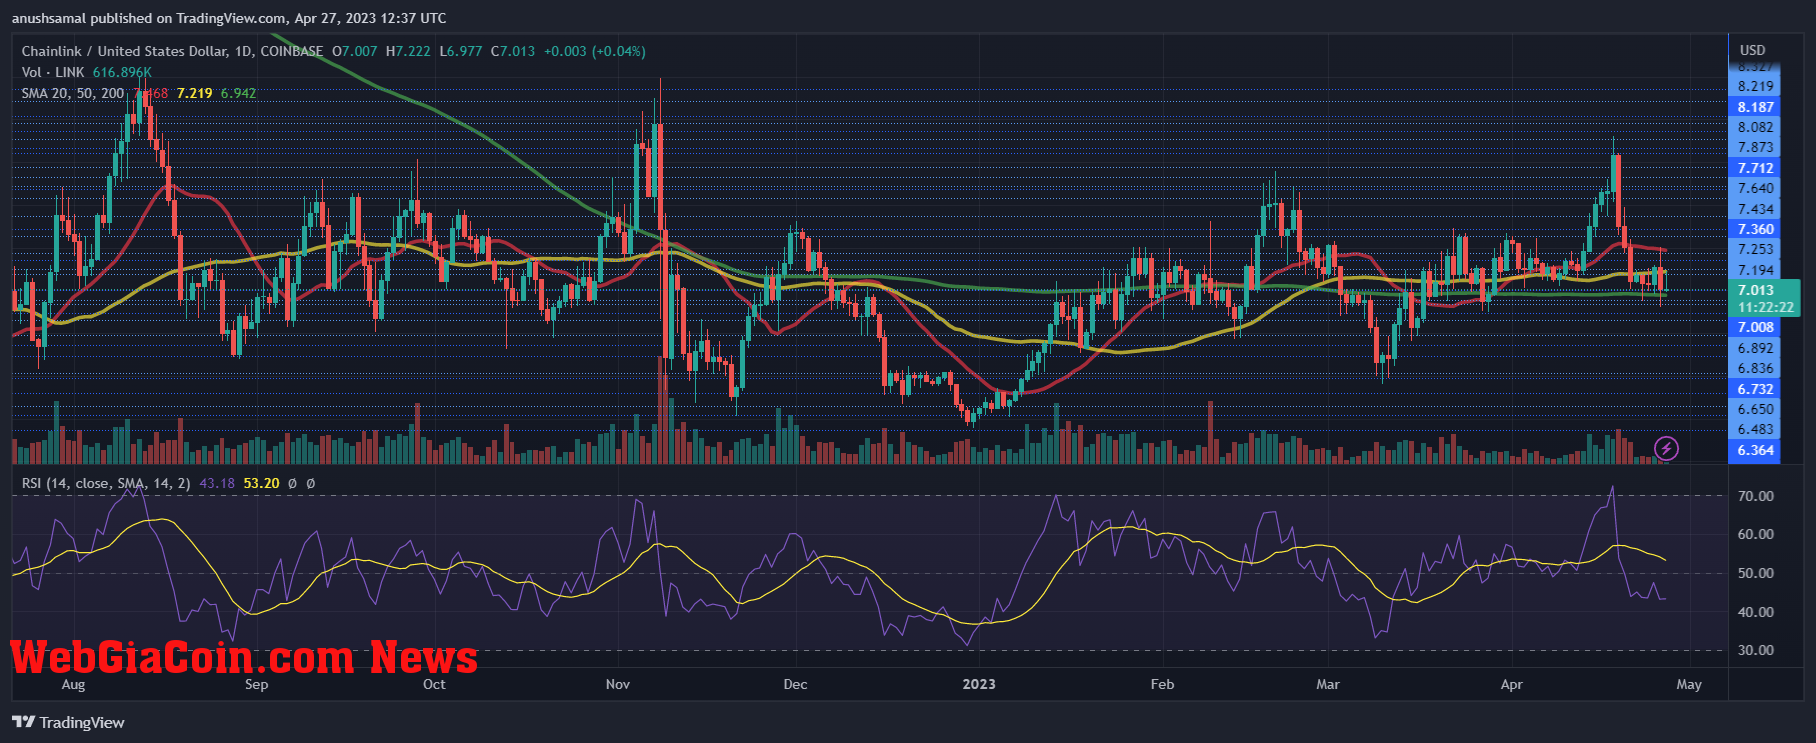Click current price label 7.013
The image size is (1816, 743).
(1755, 291)
